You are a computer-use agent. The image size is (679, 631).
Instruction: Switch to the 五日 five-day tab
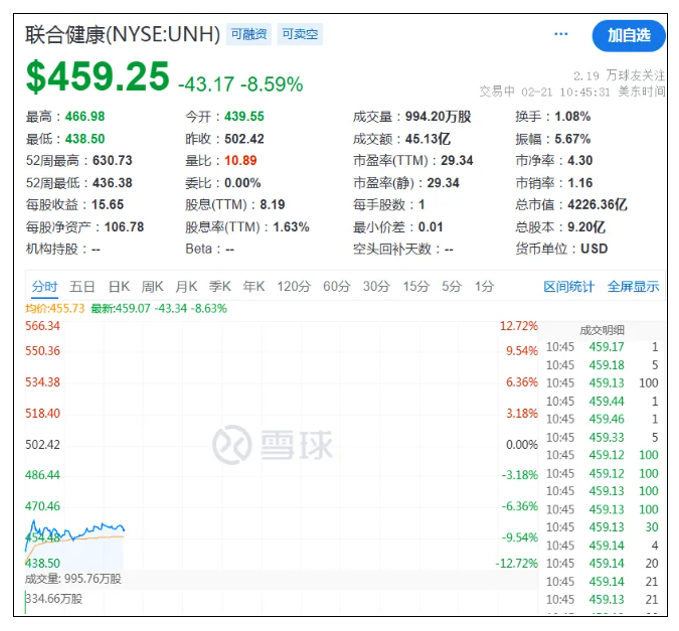82,287
